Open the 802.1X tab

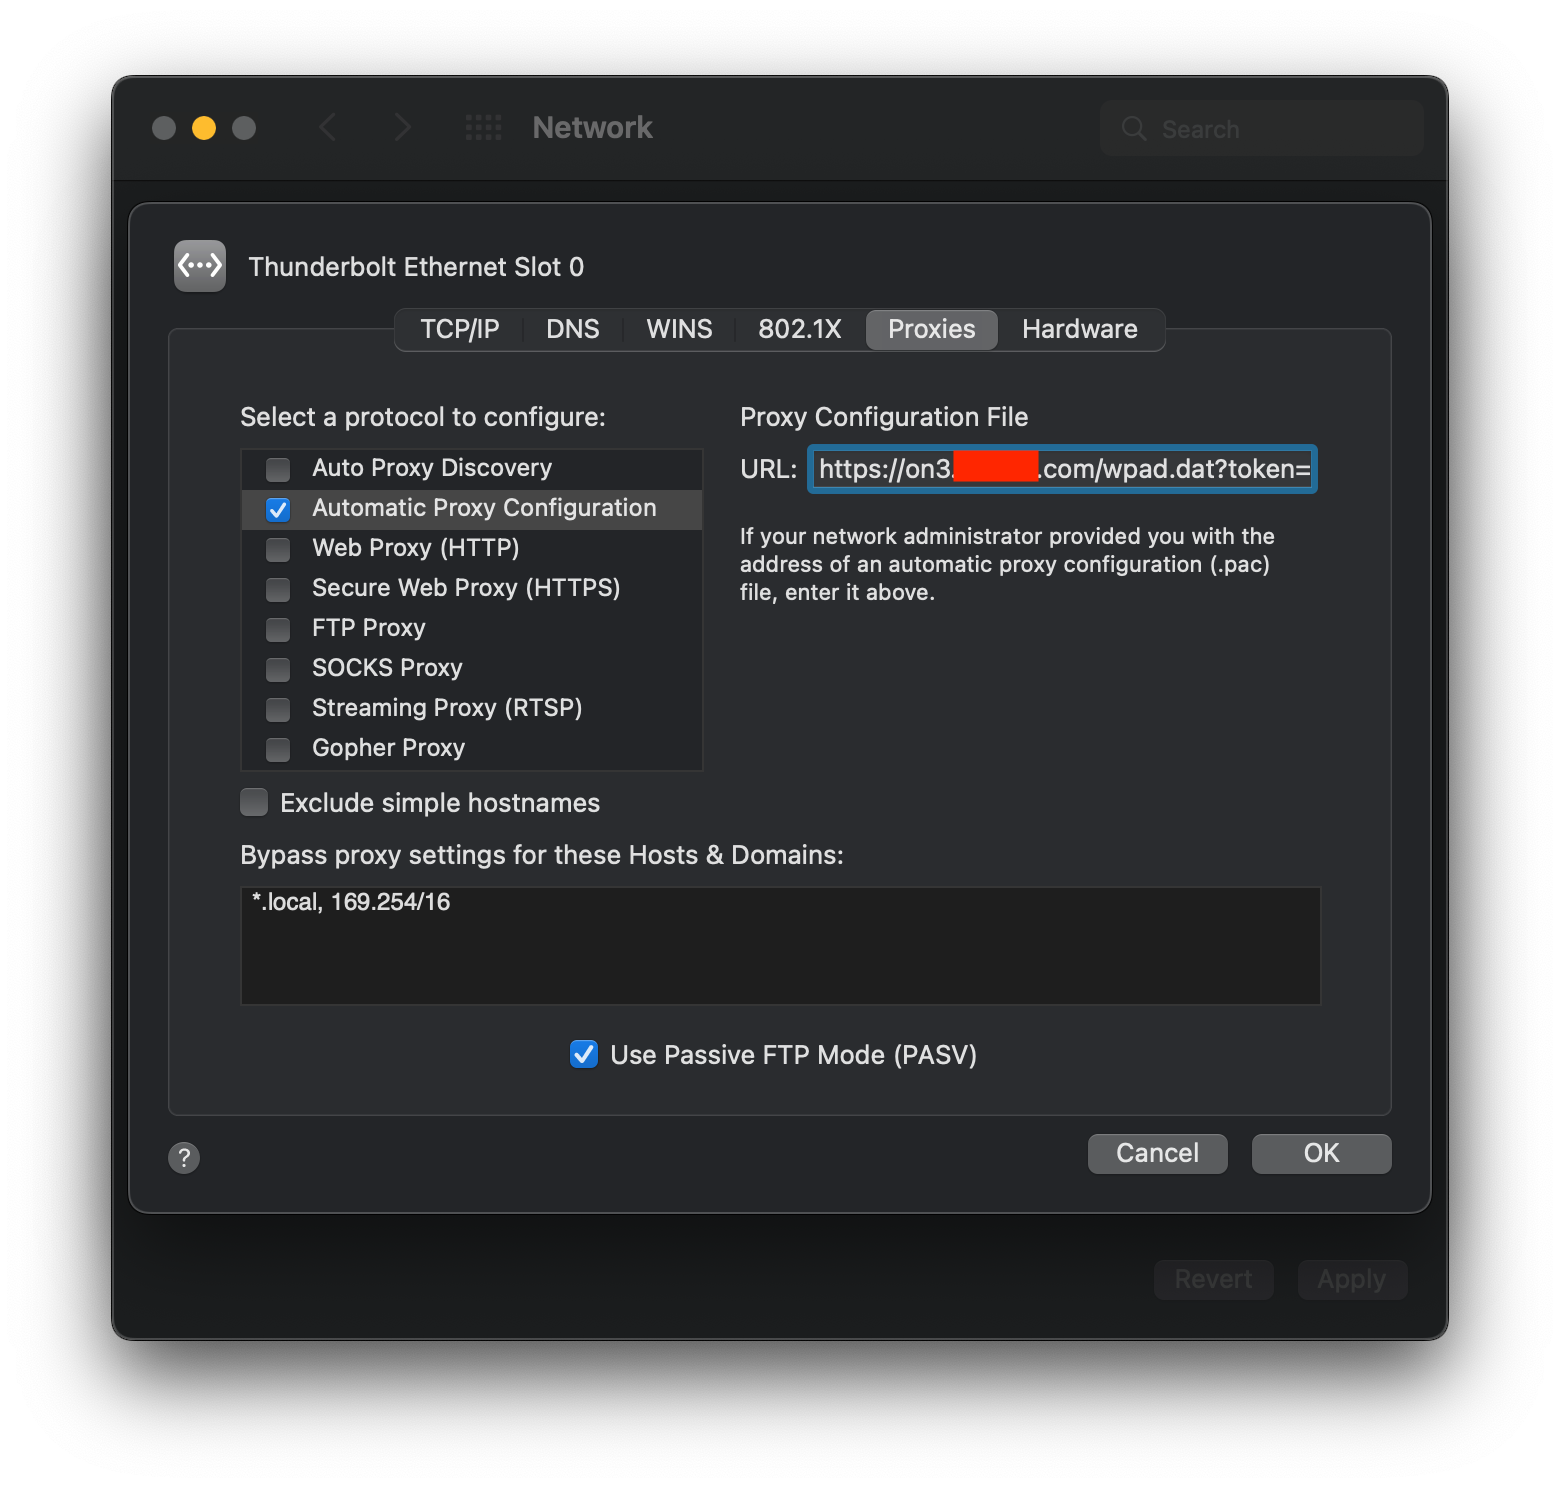800,329
